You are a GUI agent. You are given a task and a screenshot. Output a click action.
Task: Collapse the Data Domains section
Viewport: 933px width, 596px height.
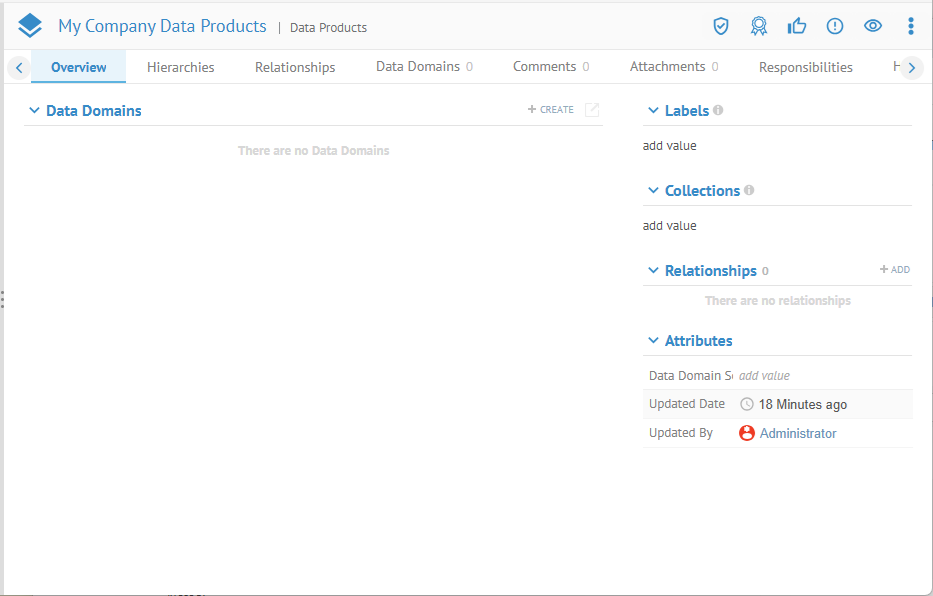[35, 111]
